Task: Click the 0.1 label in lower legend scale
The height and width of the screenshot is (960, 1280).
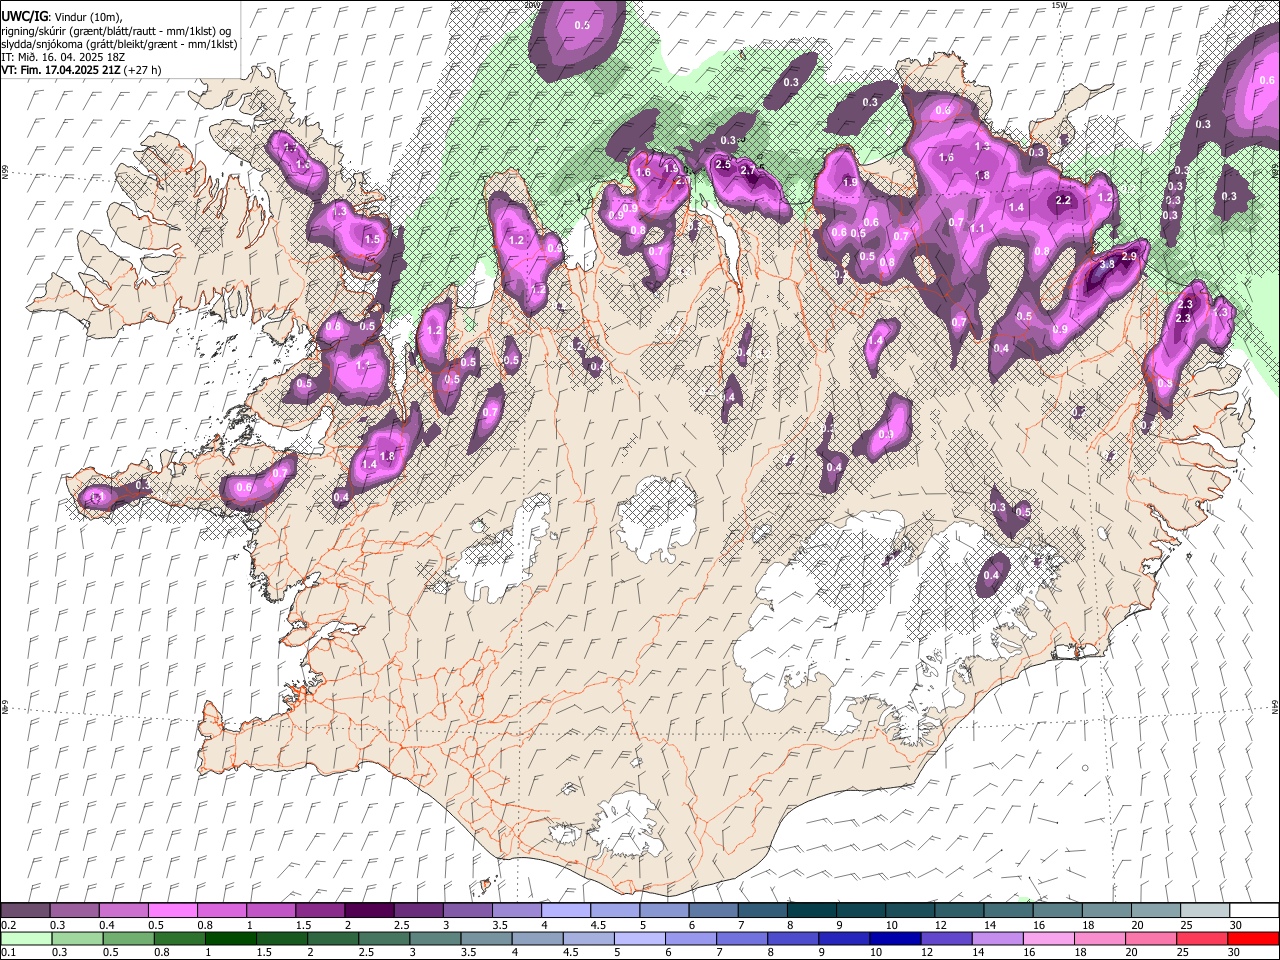Action: click(x=8, y=952)
